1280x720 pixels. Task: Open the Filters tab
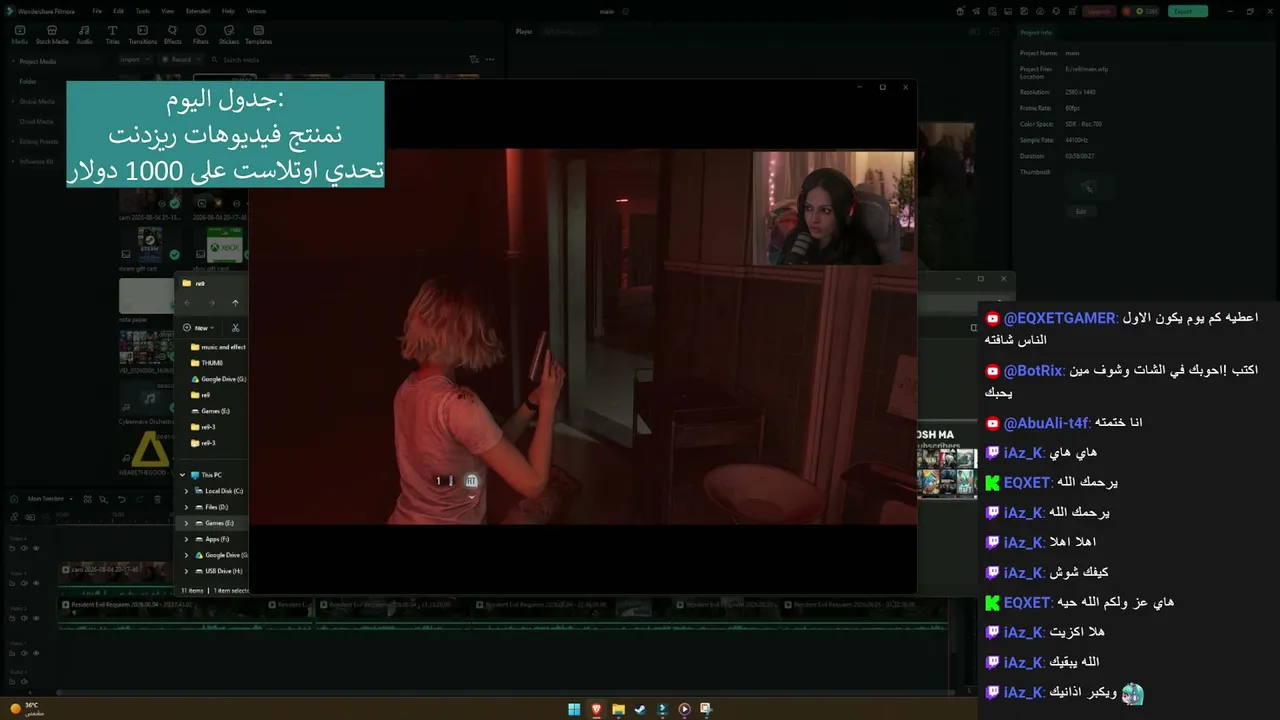(x=201, y=35)
